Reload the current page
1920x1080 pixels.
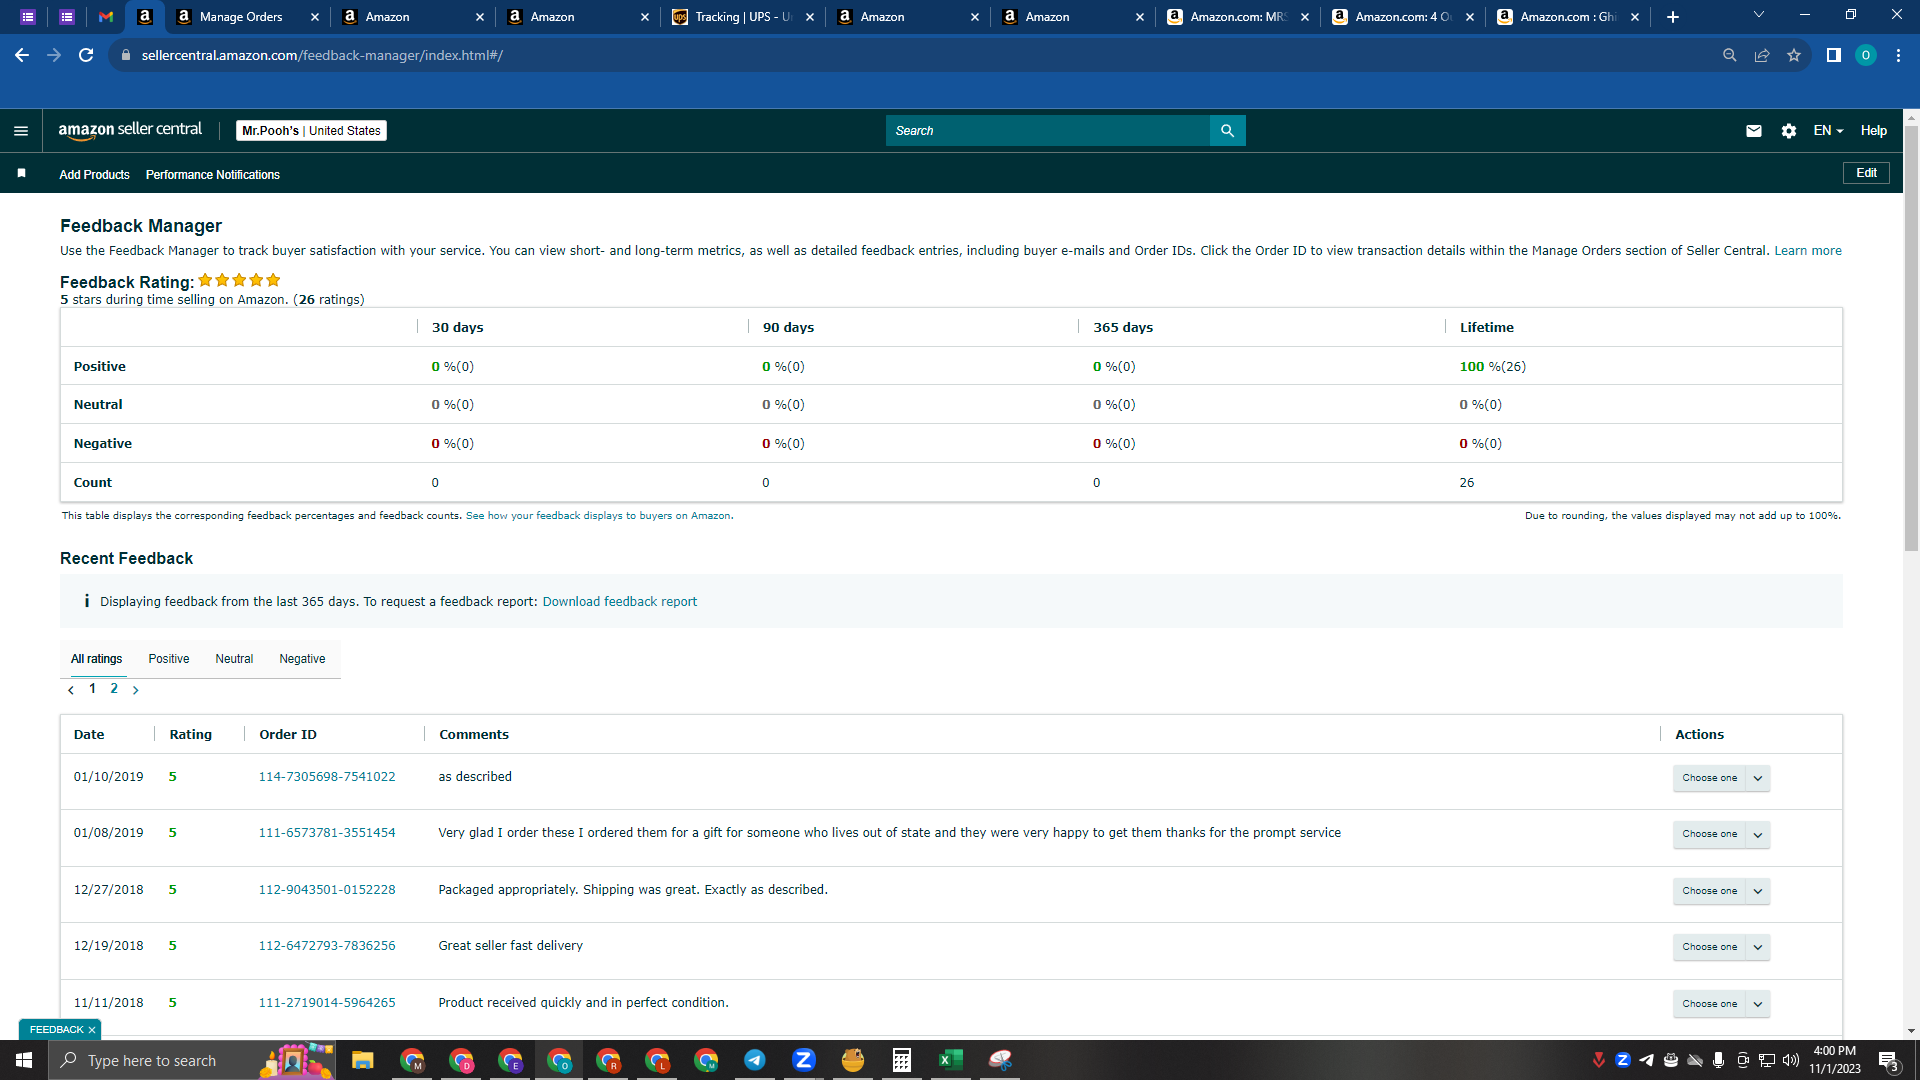[x=86, y=55]
